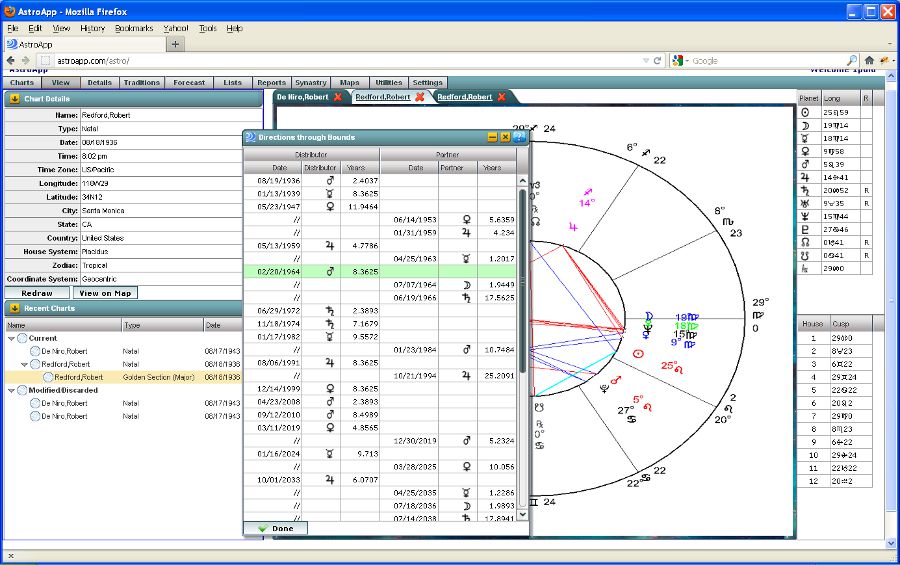Click Done in the Directions dialog

(x=275, y=528)
